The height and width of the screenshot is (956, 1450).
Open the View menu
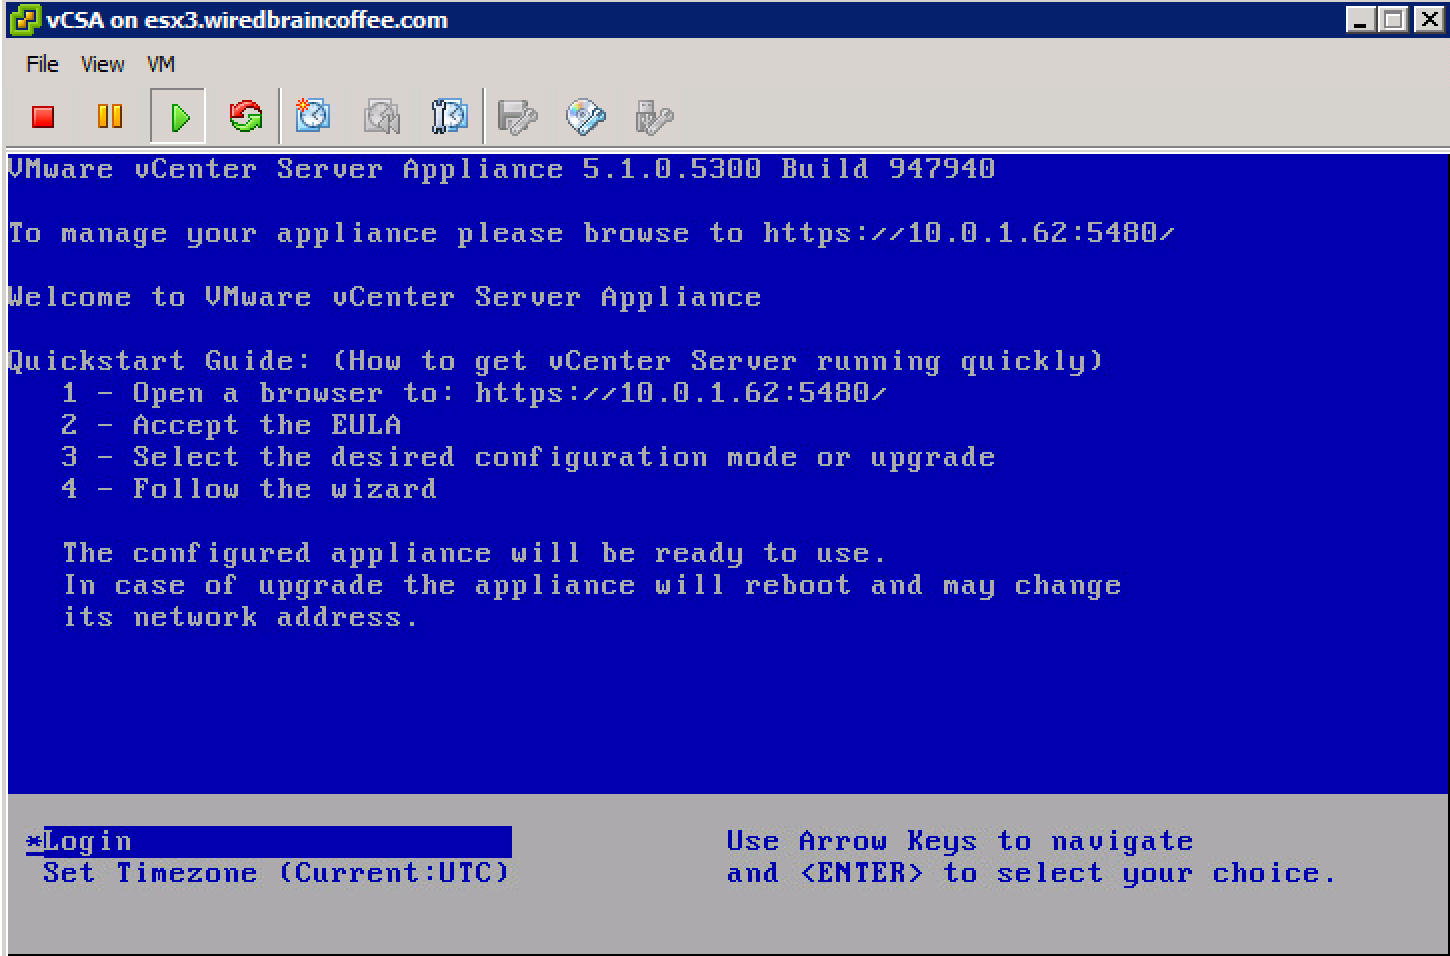pyautogui.click(x=102, y=64)
